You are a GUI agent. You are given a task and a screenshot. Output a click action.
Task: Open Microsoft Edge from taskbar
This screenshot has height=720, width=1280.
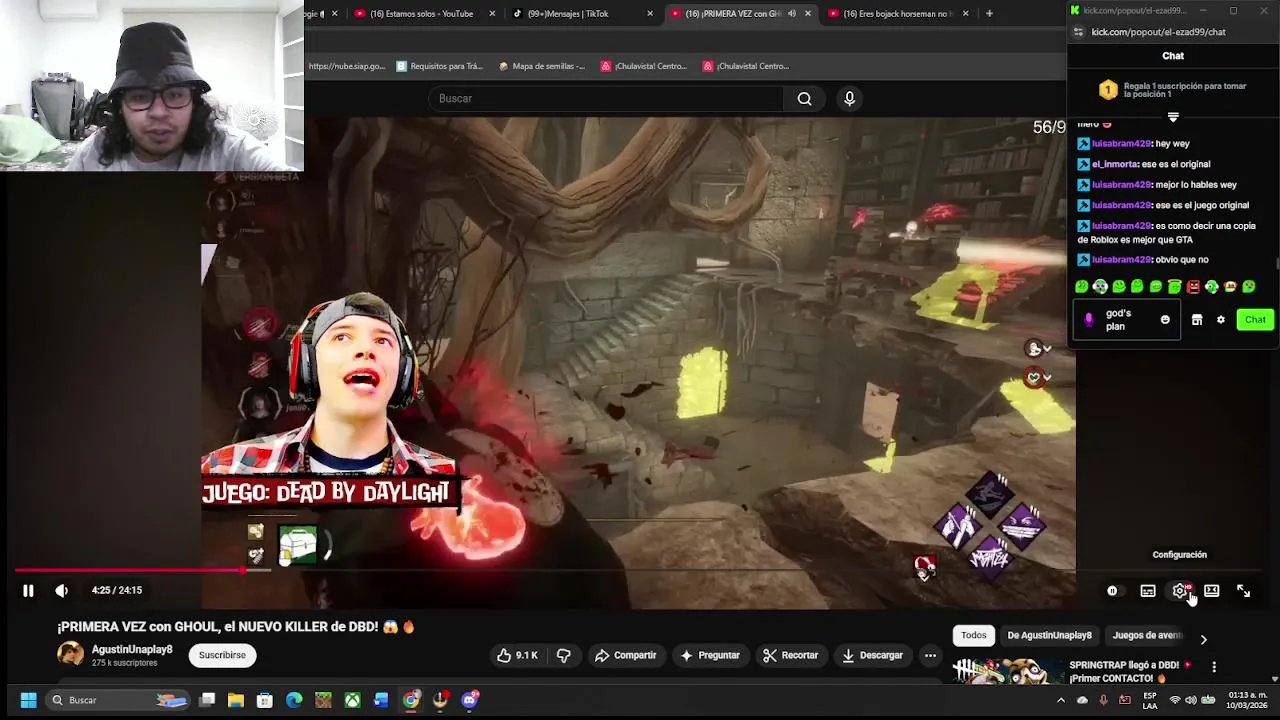point(294,700)
